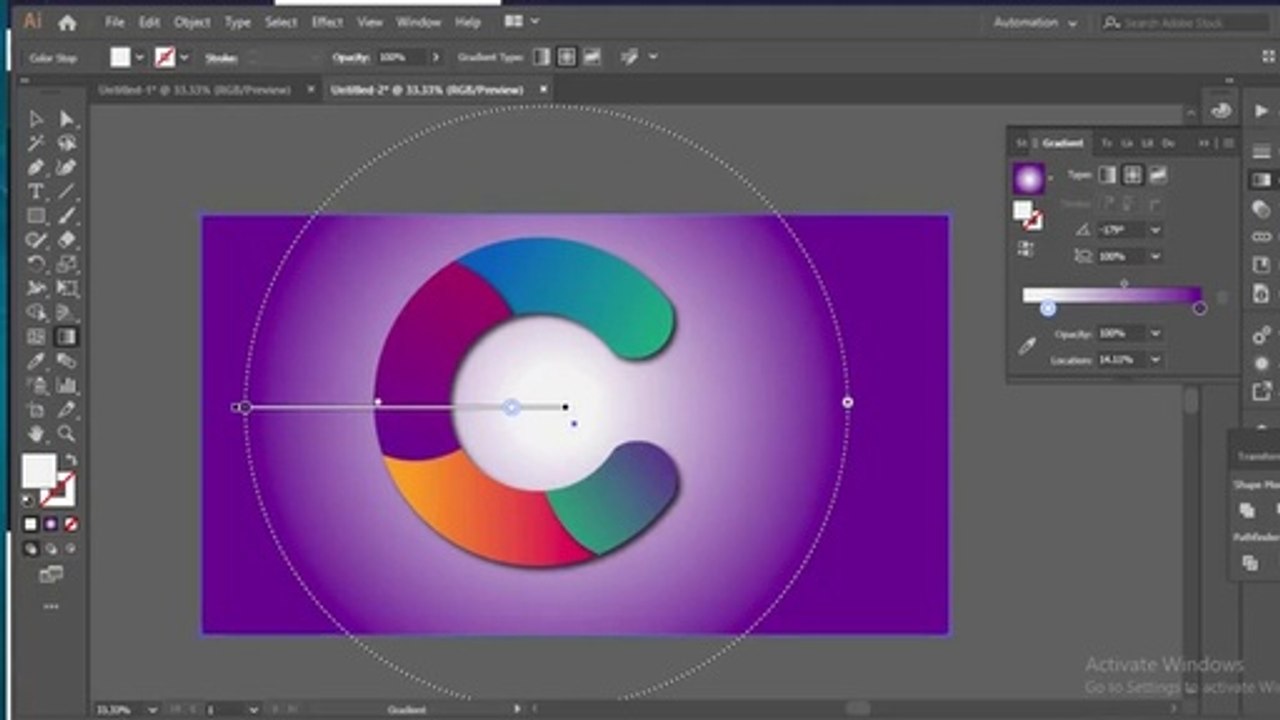
Task: Select the Direct Selection tool
Action: [x=67, y=119]
